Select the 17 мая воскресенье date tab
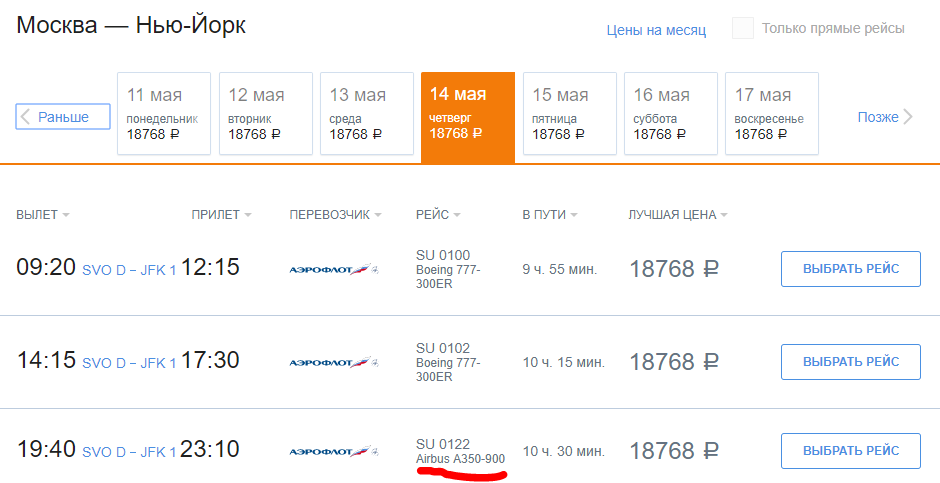This screenshot has height=483, width=940. click(x=772, y=114)
